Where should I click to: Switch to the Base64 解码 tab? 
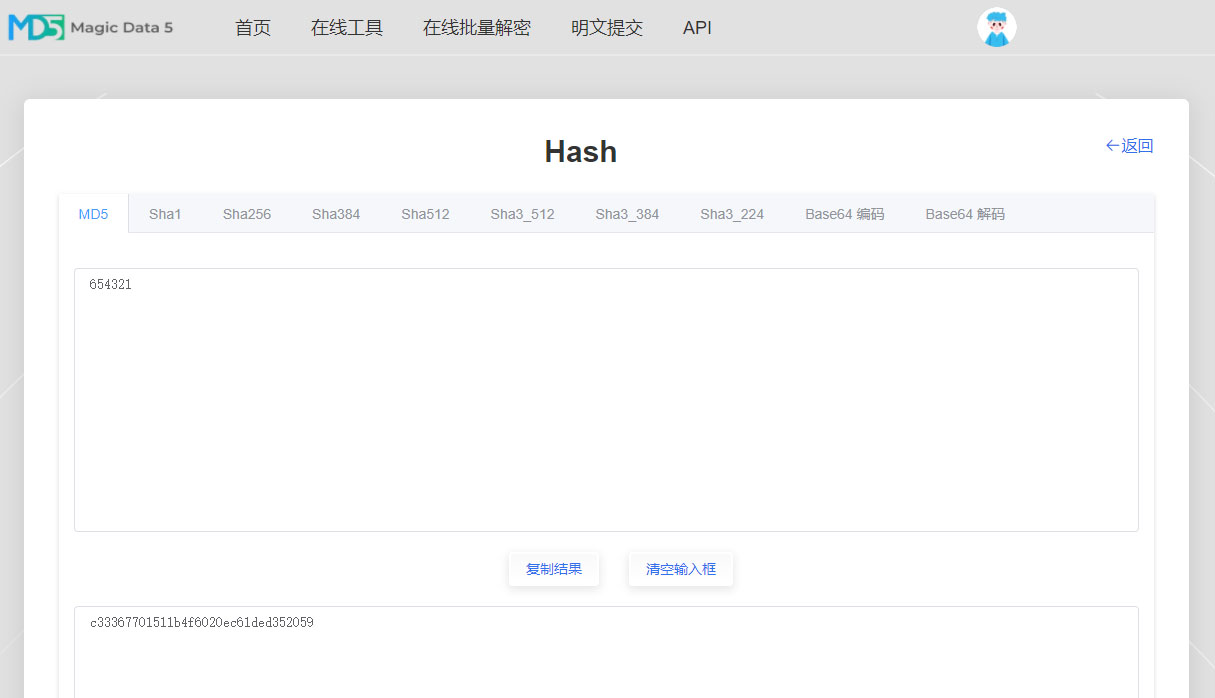pos(964,213)
